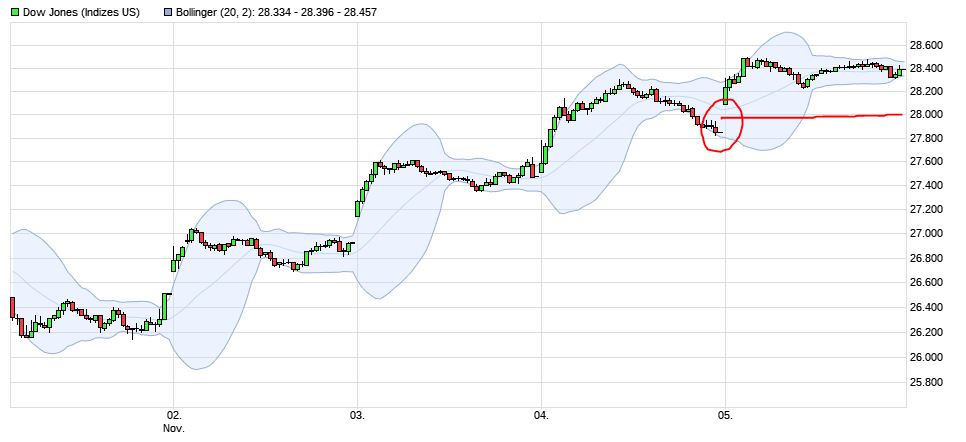Click the 27.200 price axis label
Viewport: 966px width, 442px height.
tap(926, 210)
